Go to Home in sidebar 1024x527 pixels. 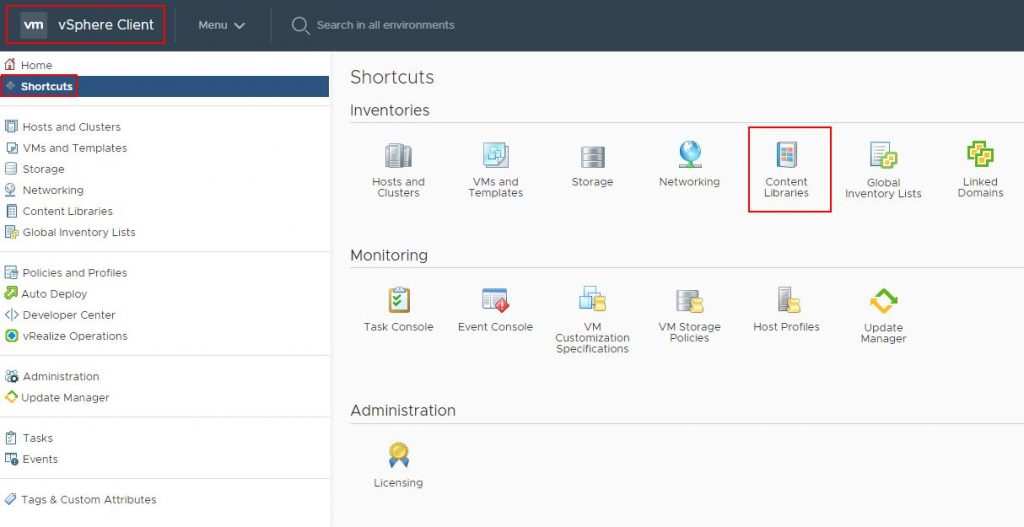37,65
